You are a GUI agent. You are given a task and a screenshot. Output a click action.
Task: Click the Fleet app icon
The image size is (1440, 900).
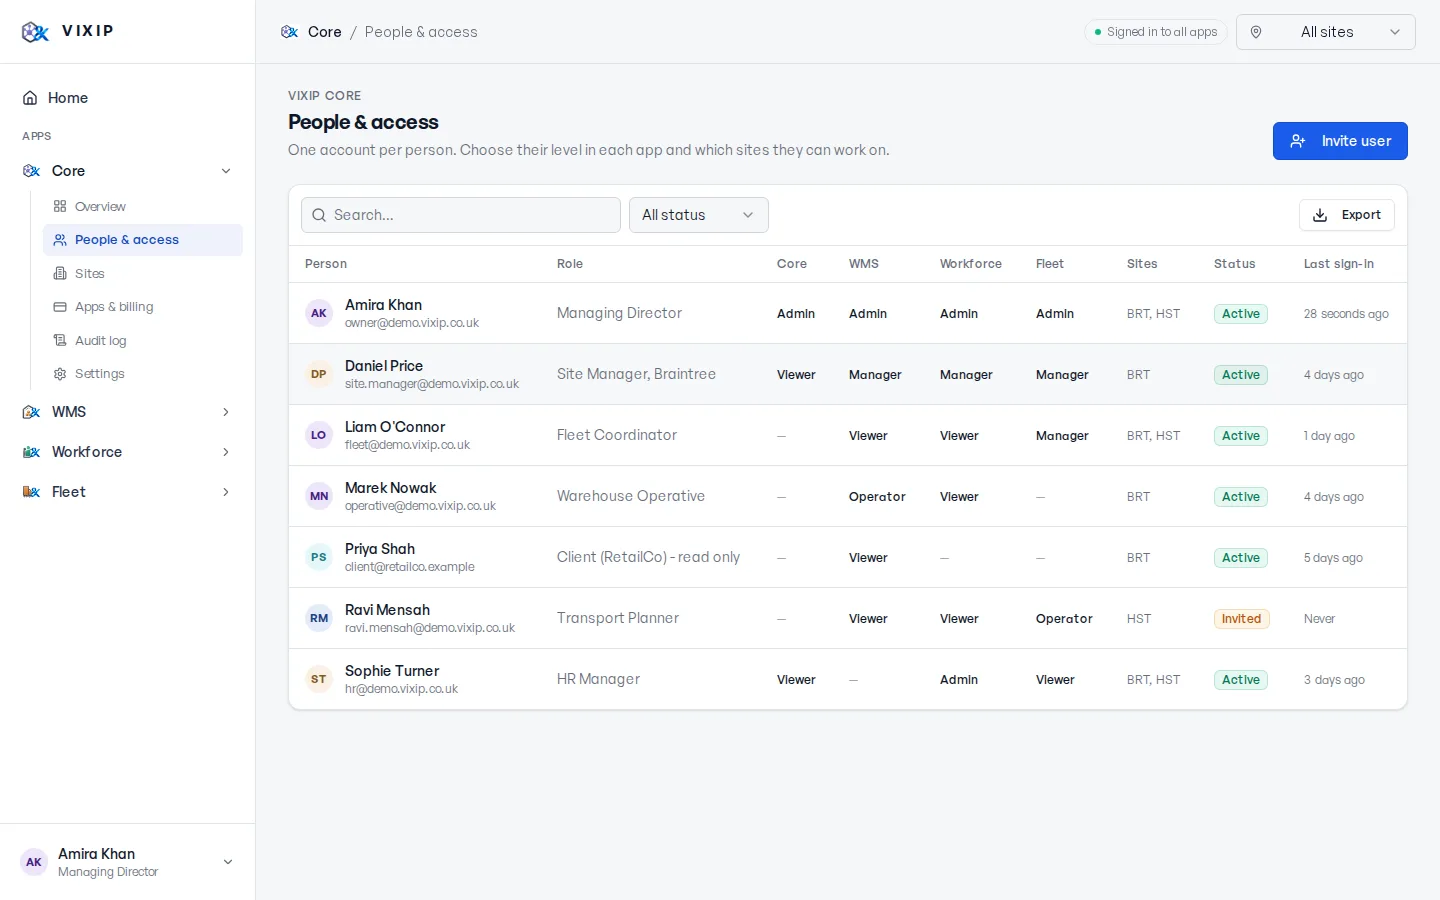coord(31,492)
